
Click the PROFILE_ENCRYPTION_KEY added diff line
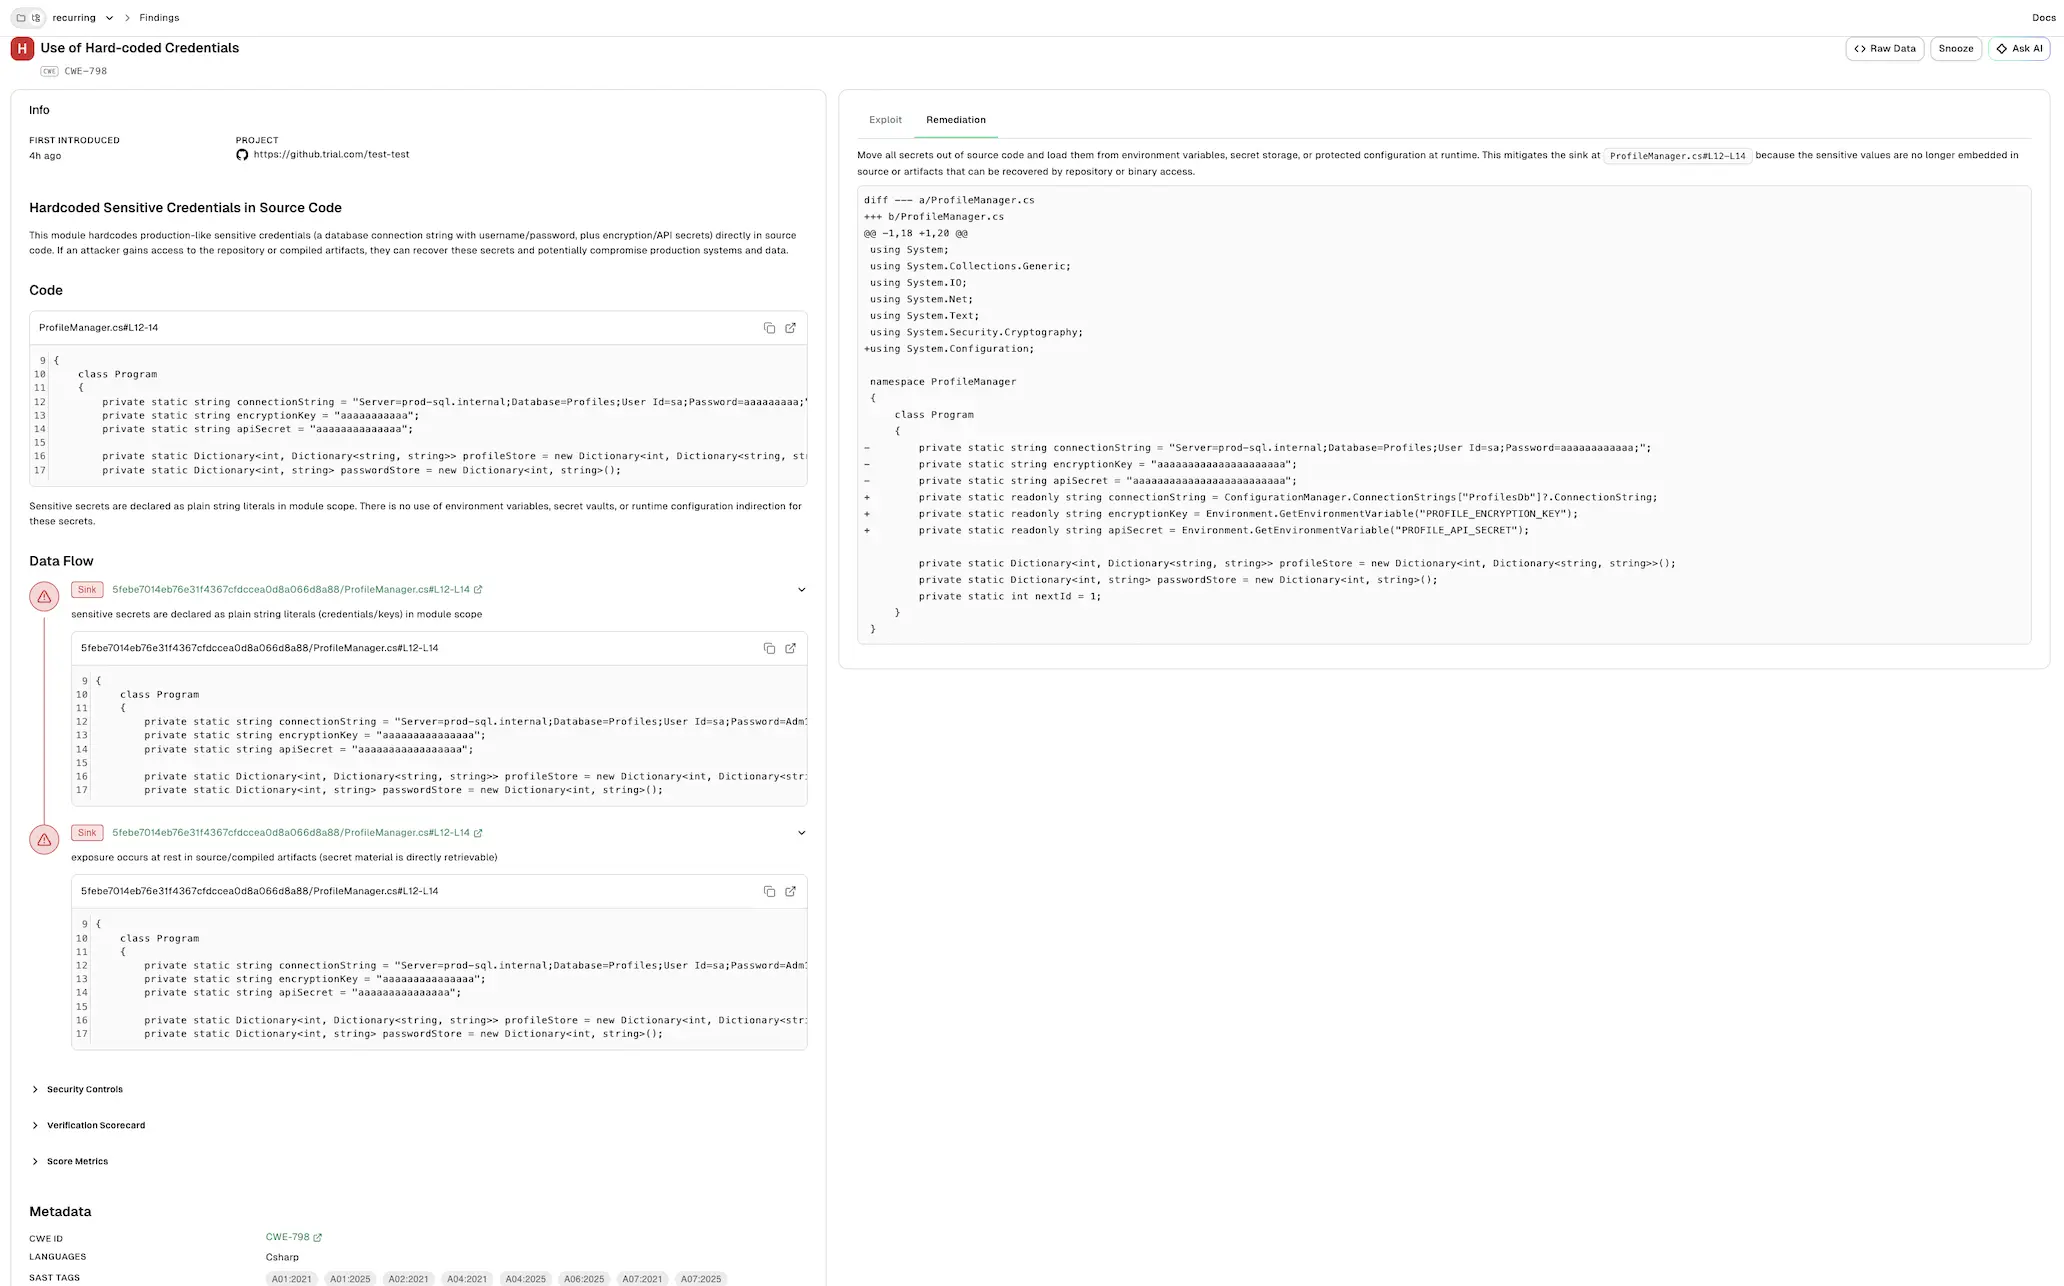(x=1221, y=514)
